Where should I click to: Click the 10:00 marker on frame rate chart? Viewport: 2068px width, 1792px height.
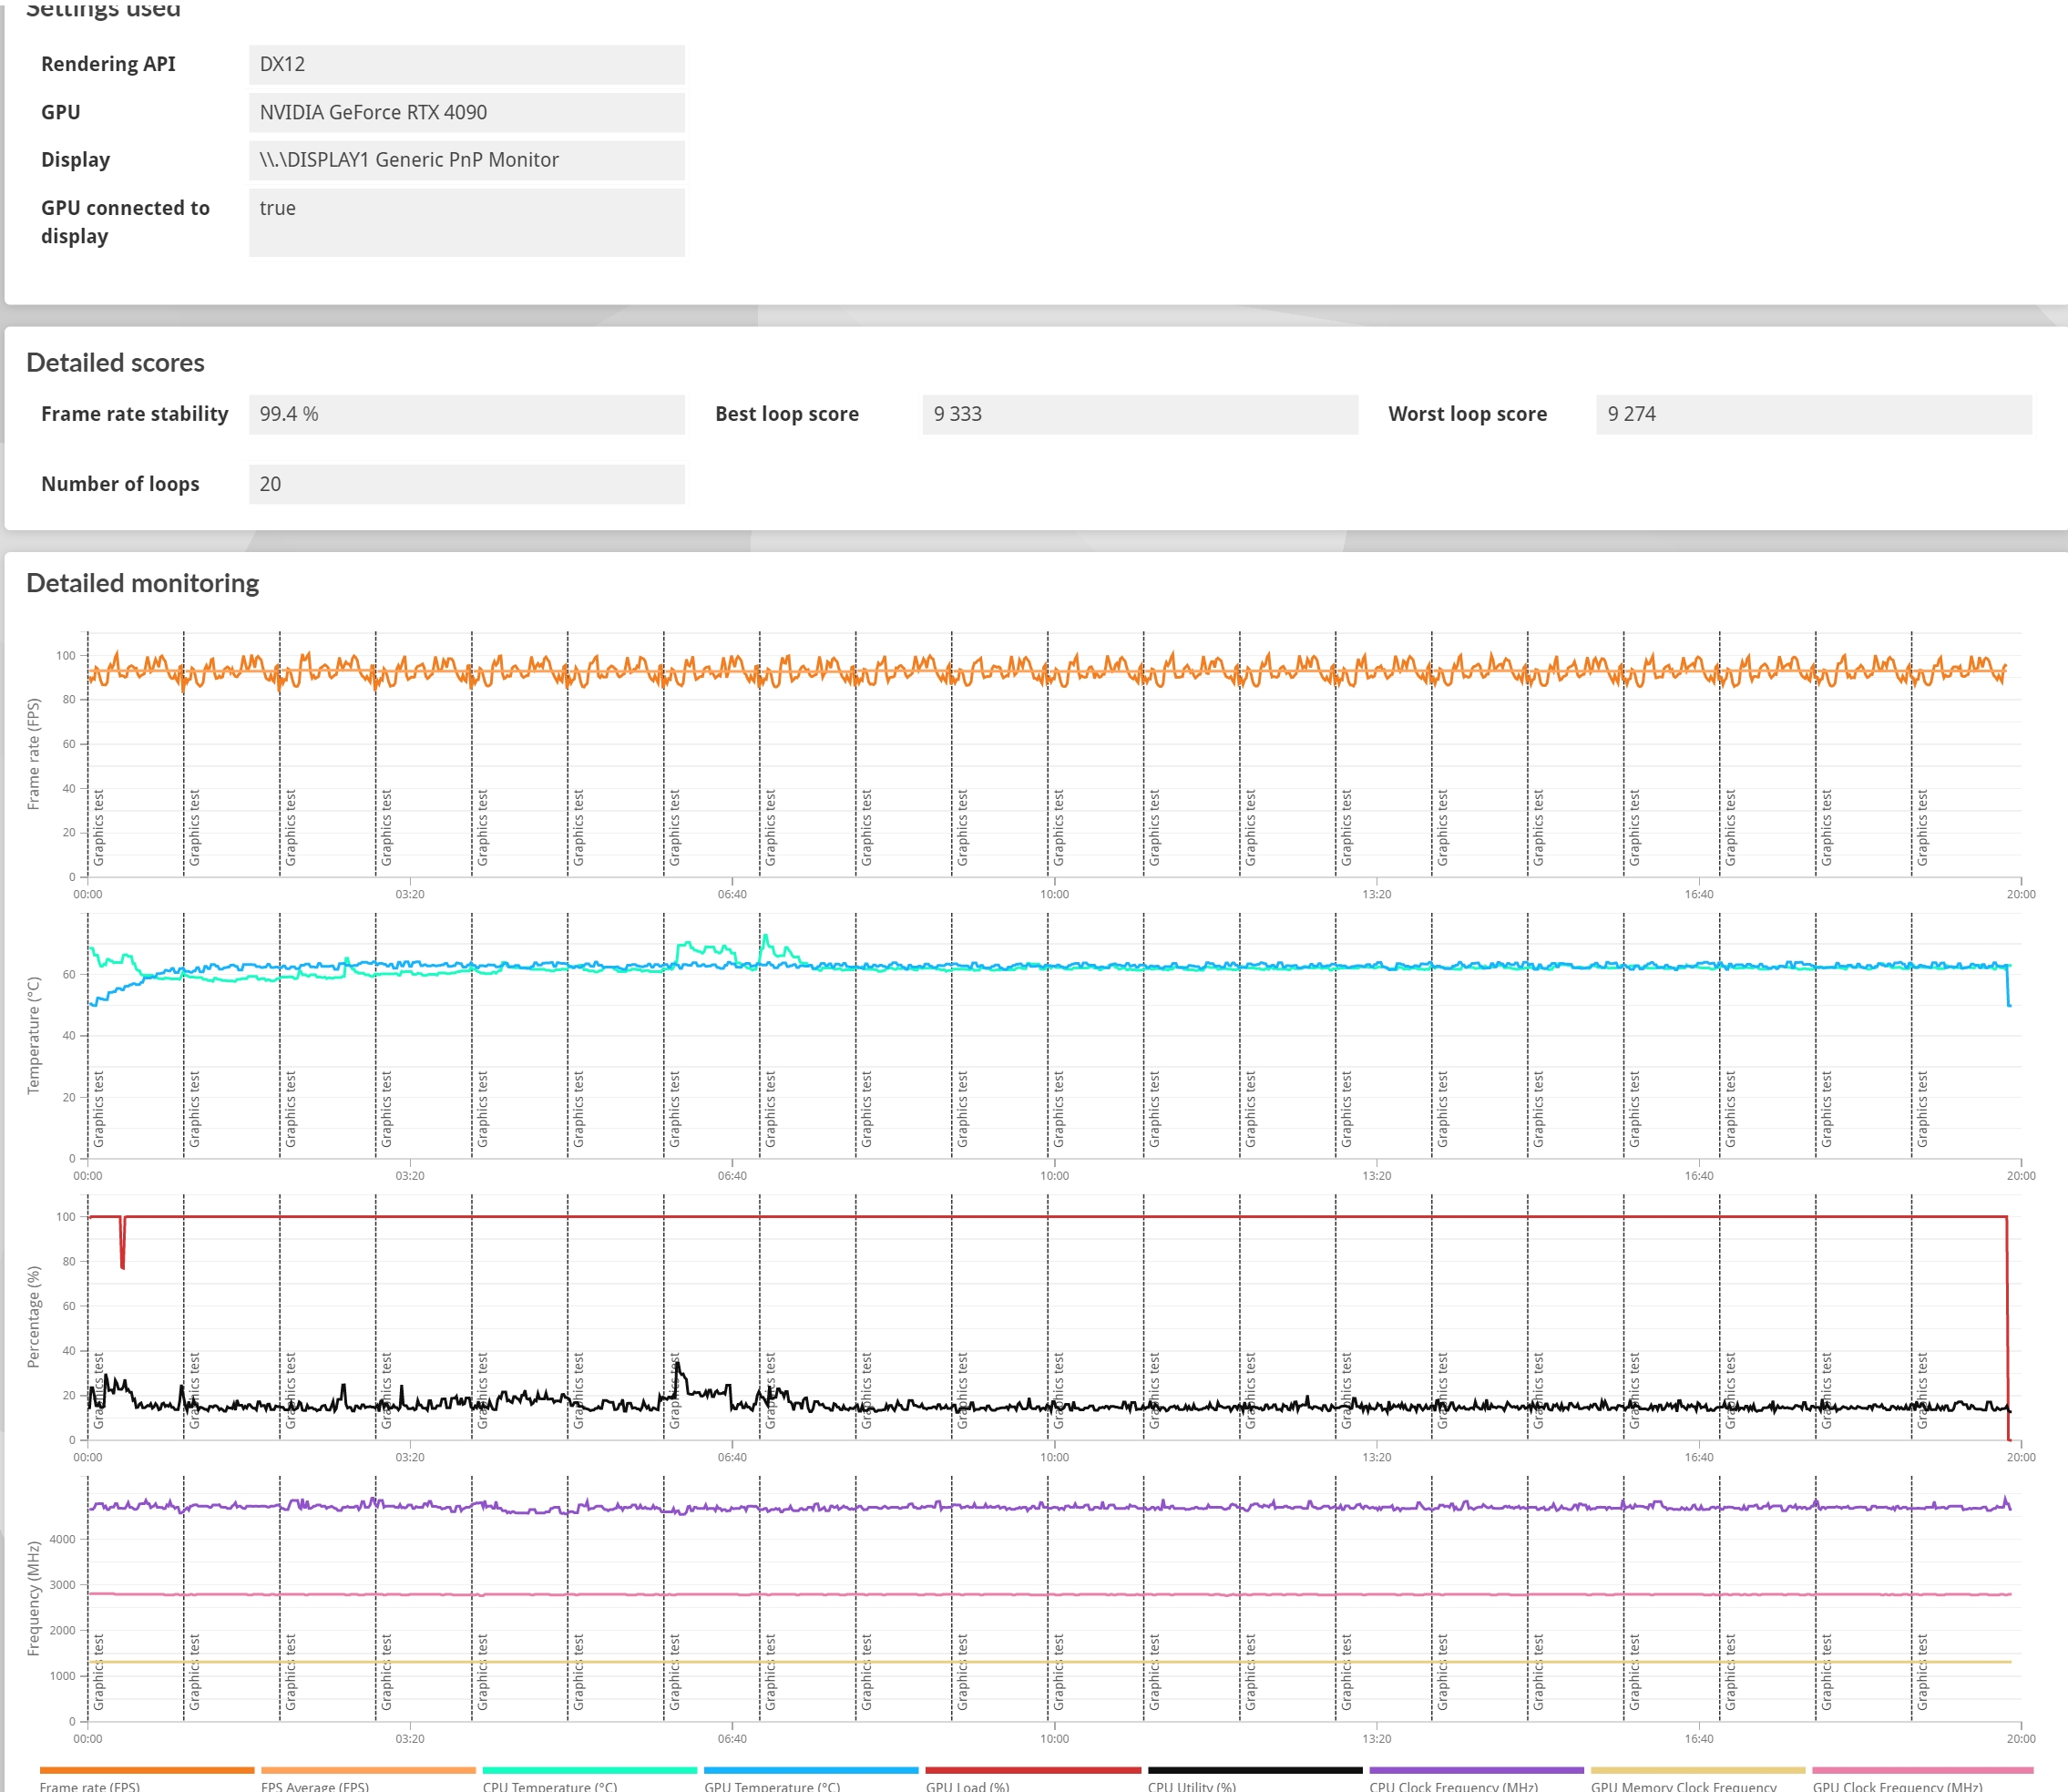[1054, 893]
